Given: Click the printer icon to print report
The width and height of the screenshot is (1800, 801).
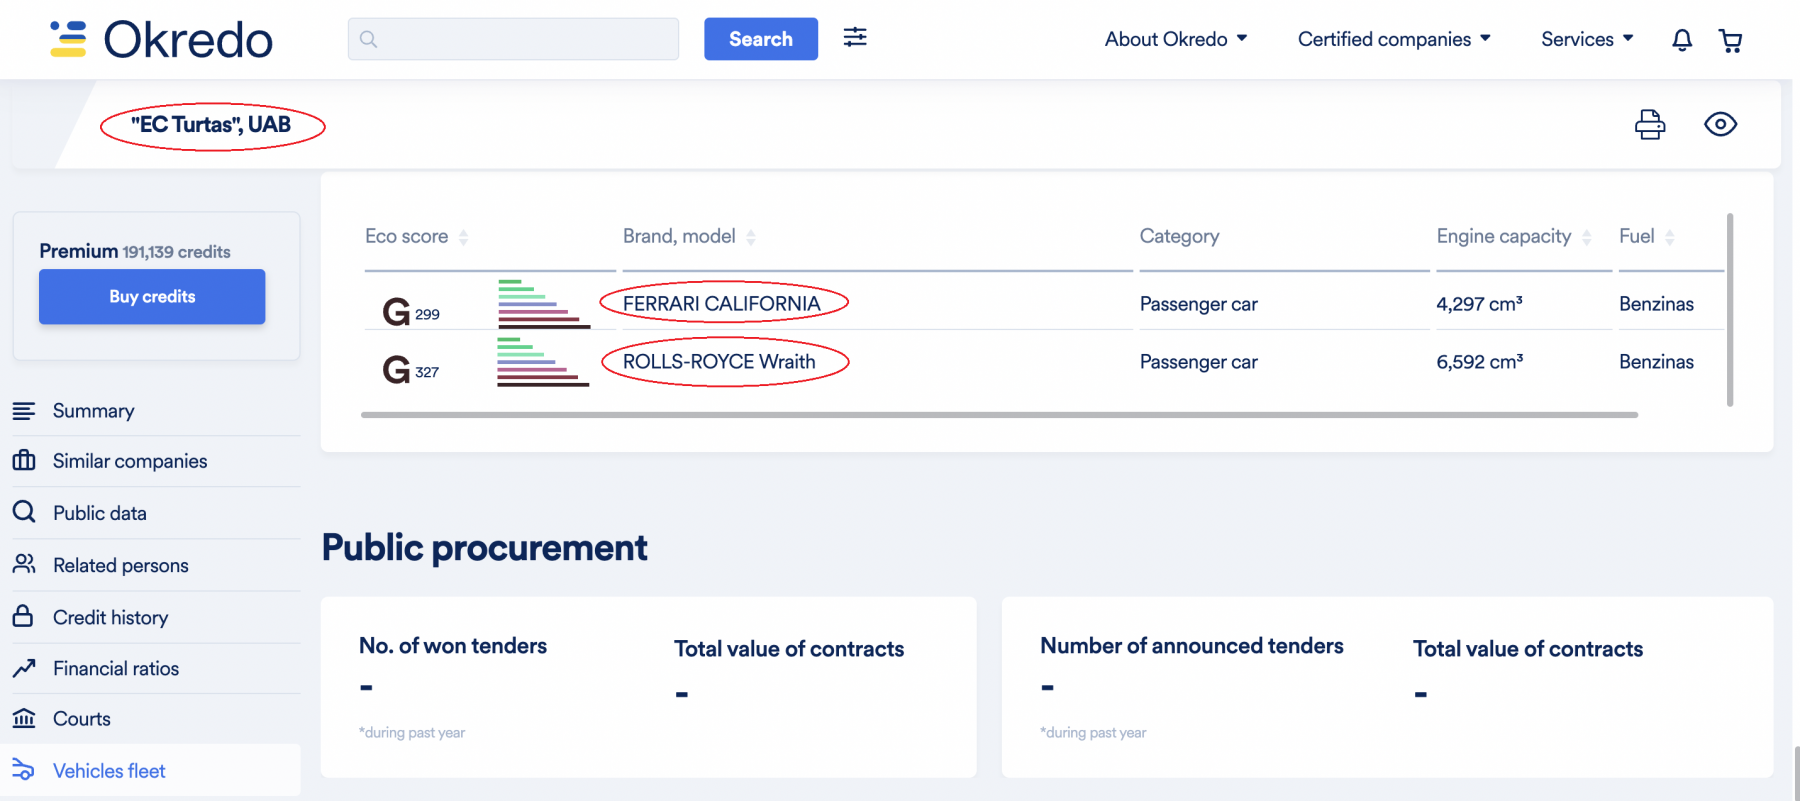Looking at the screenshot, I should [x=1650, y=124].
